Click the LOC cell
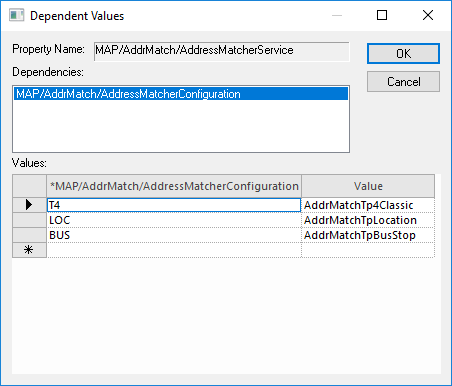Image resolution: width=452 pixels, height=386 pixels. [174, 220]
